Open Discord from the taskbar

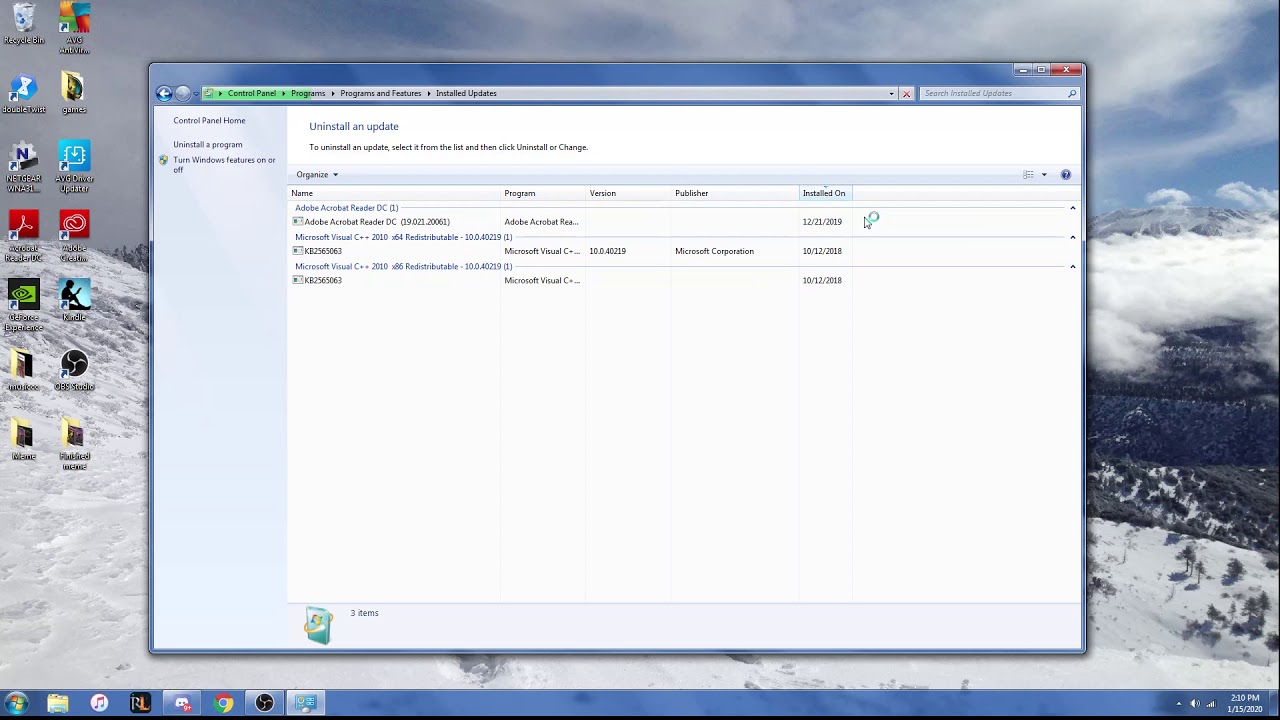point(182,703)
